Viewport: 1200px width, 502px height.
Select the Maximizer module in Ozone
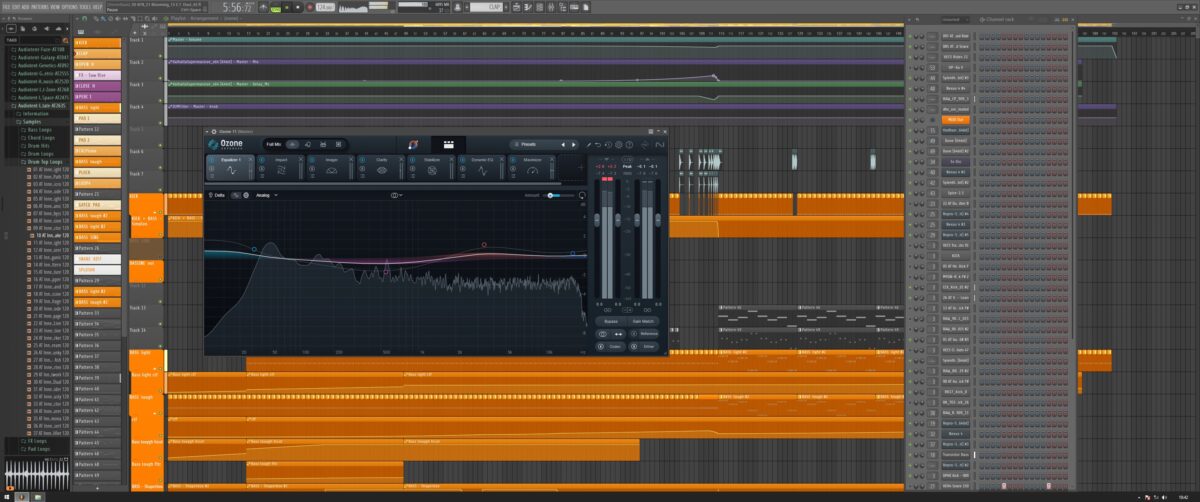533,170
